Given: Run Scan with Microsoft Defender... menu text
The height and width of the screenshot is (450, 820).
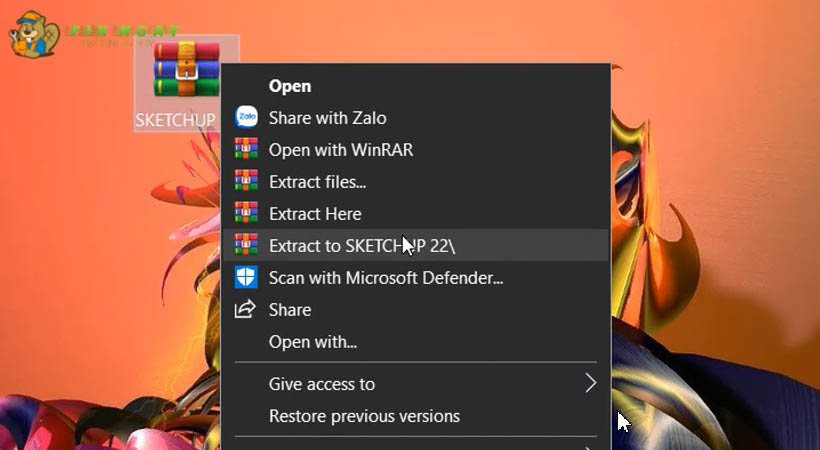Looking at the screenshot, I should point(385,278).
